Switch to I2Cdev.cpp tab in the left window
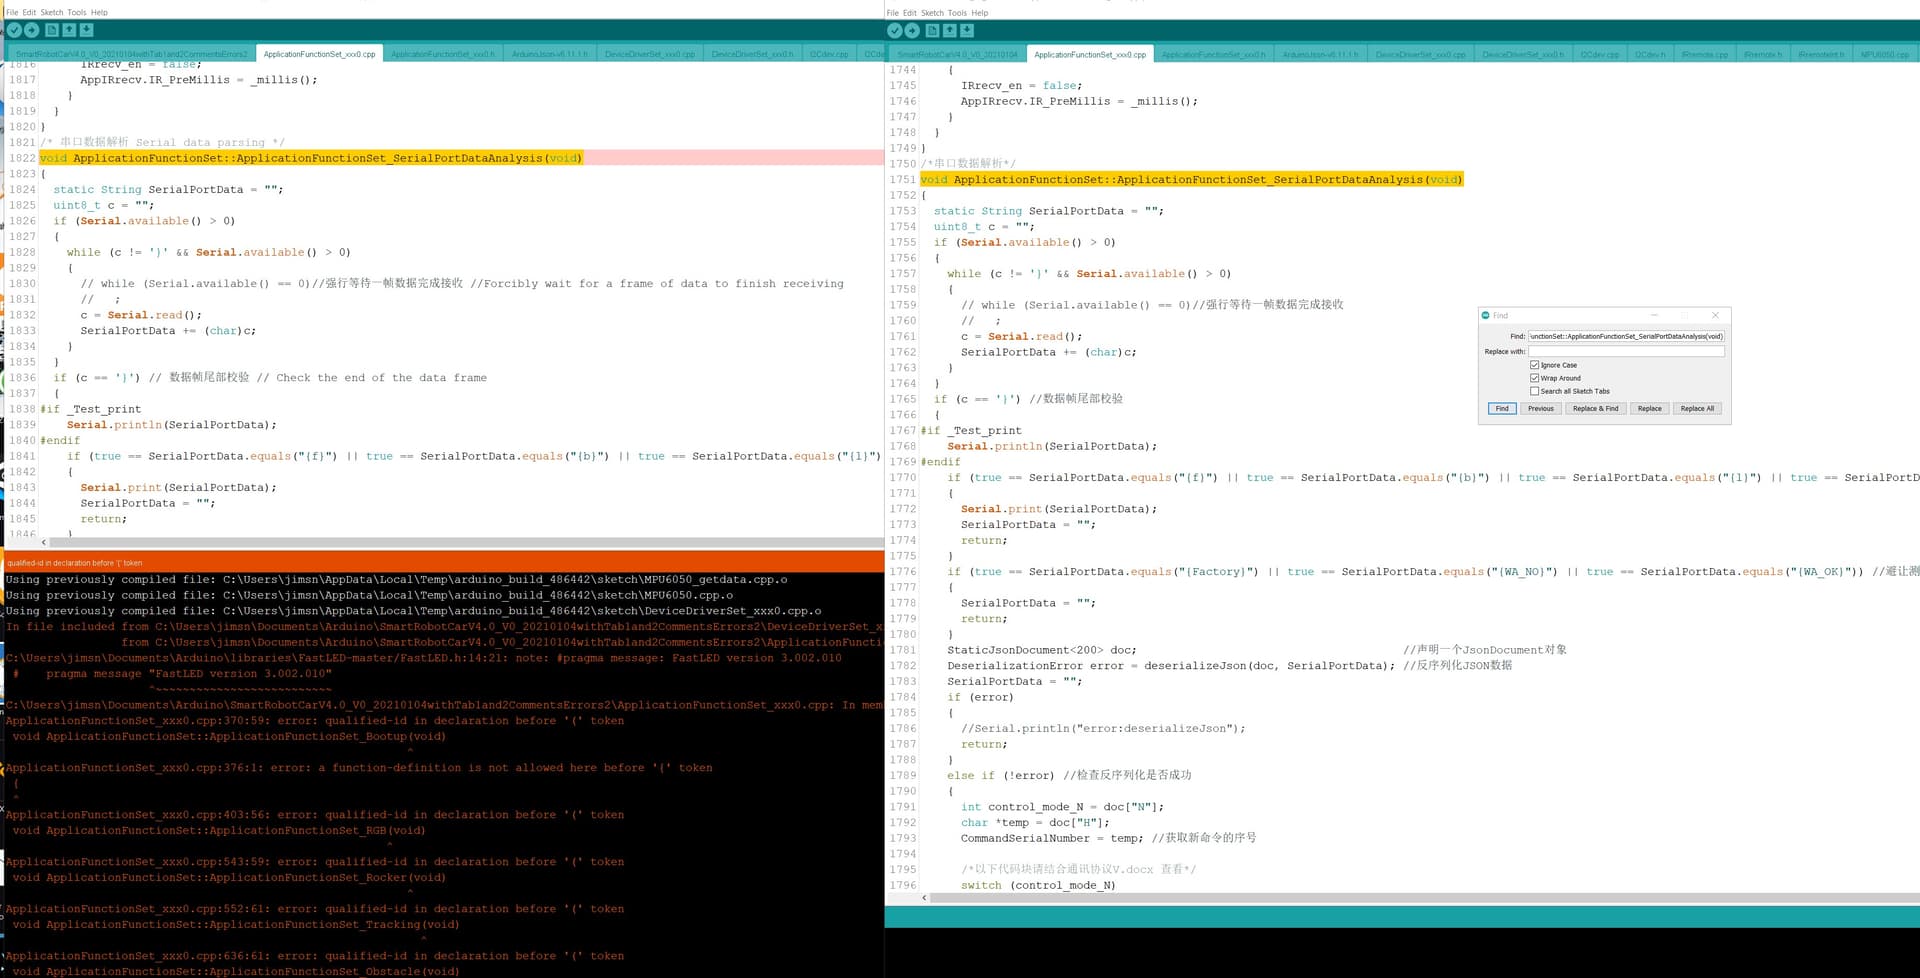 (x=829, y=54)
